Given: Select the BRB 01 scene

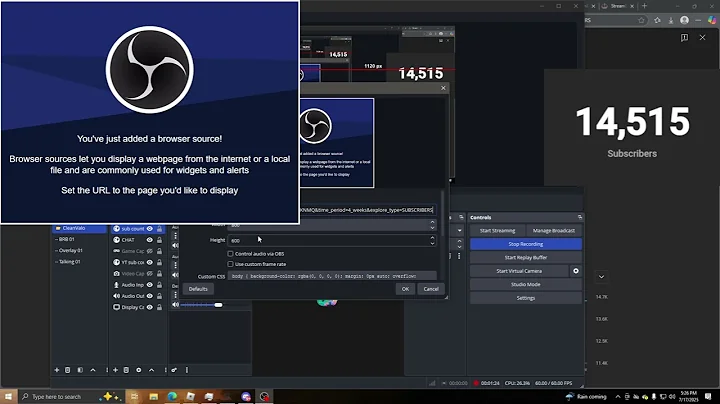Looking at the screenshot, I should click(x=79, y=239).
